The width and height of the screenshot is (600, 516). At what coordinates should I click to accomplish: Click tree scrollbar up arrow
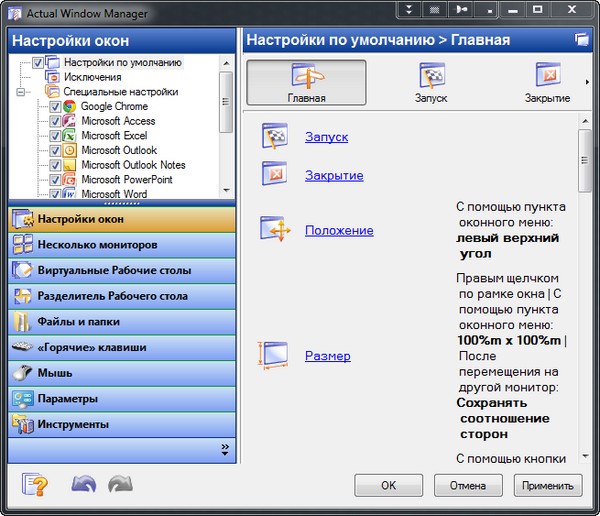click(x=226, y=63)
